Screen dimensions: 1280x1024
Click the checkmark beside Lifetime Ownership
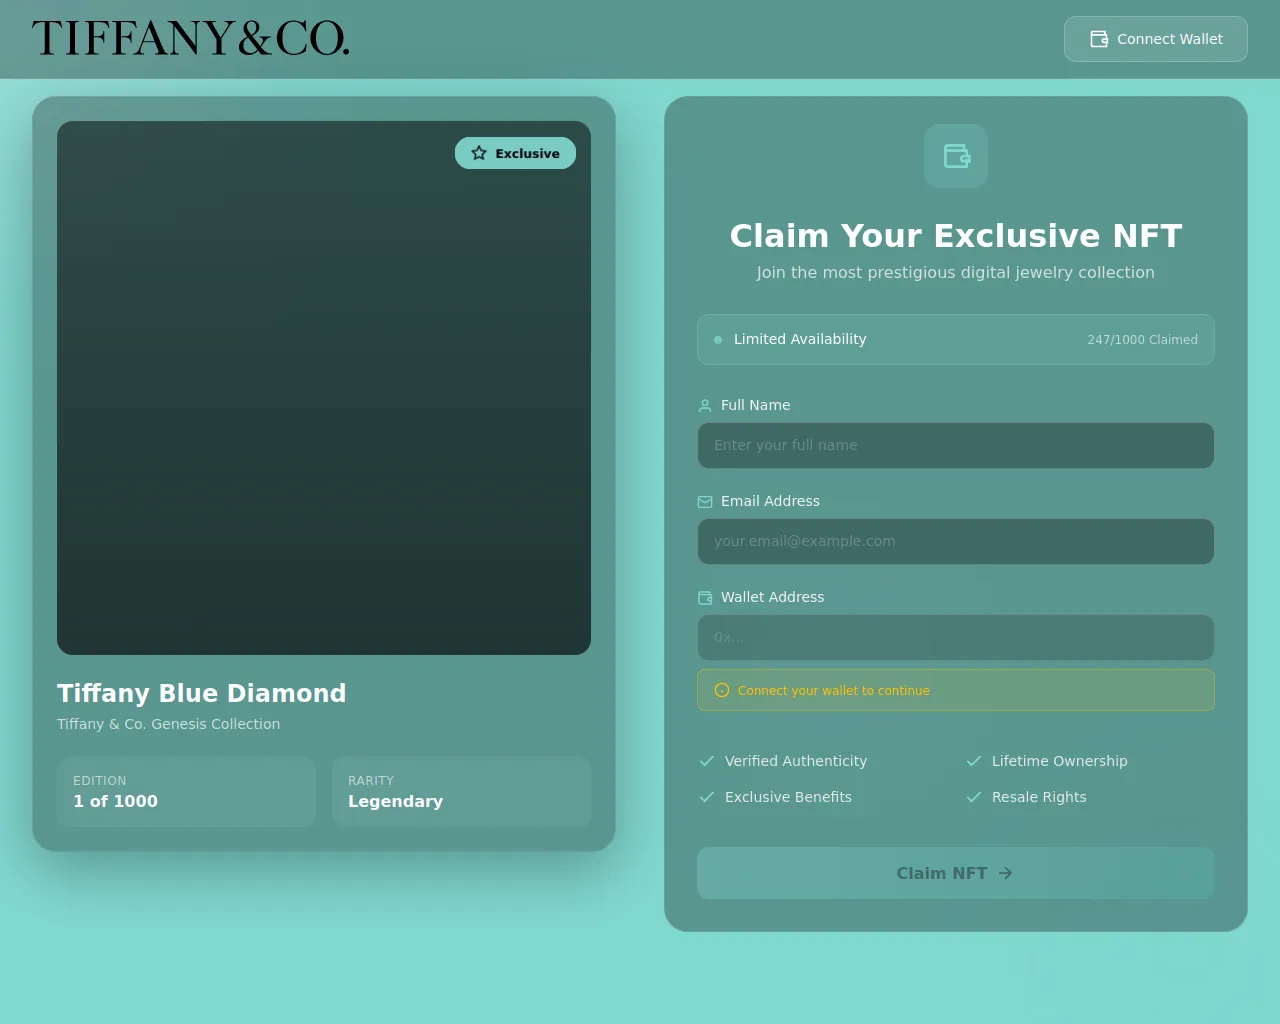pyautogui.click(x=974, y=761)
